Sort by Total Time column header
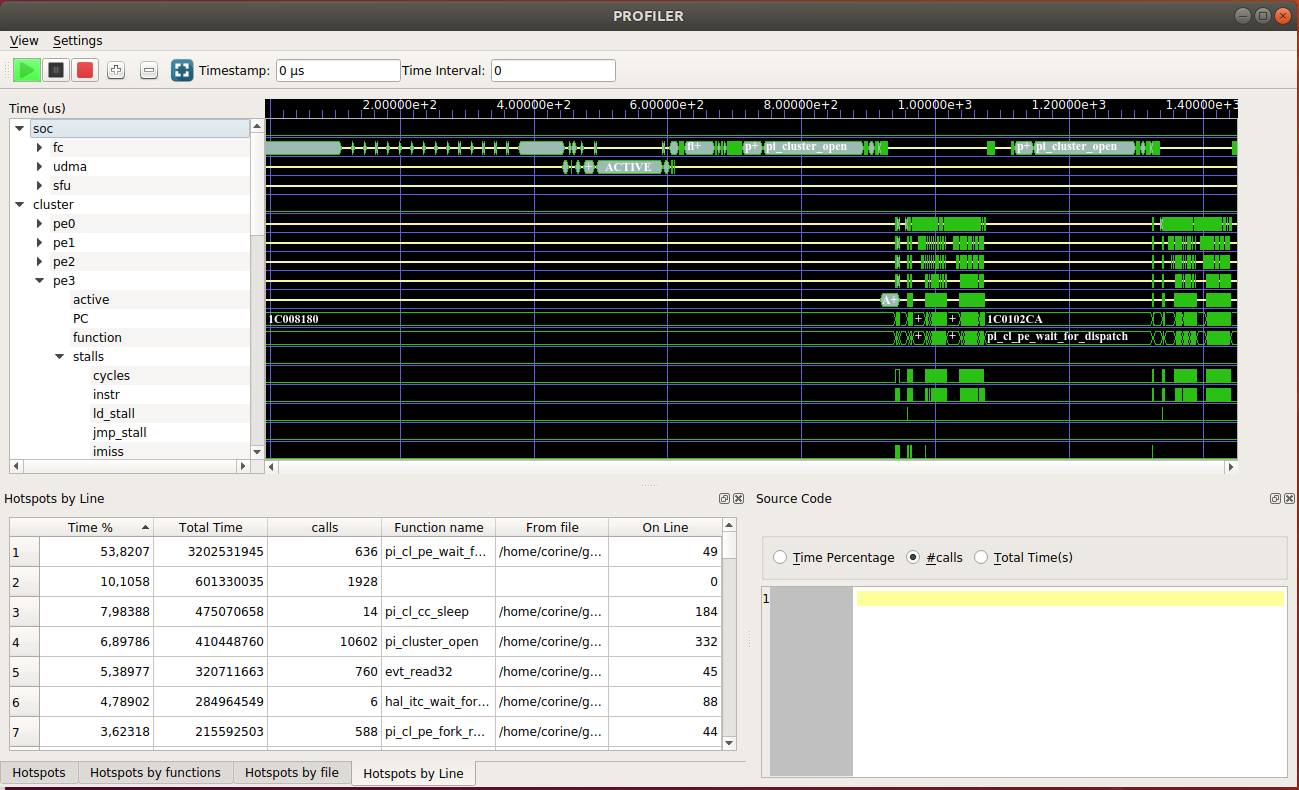This screenshot has height=790, width=1299. (x=211, y=527)
